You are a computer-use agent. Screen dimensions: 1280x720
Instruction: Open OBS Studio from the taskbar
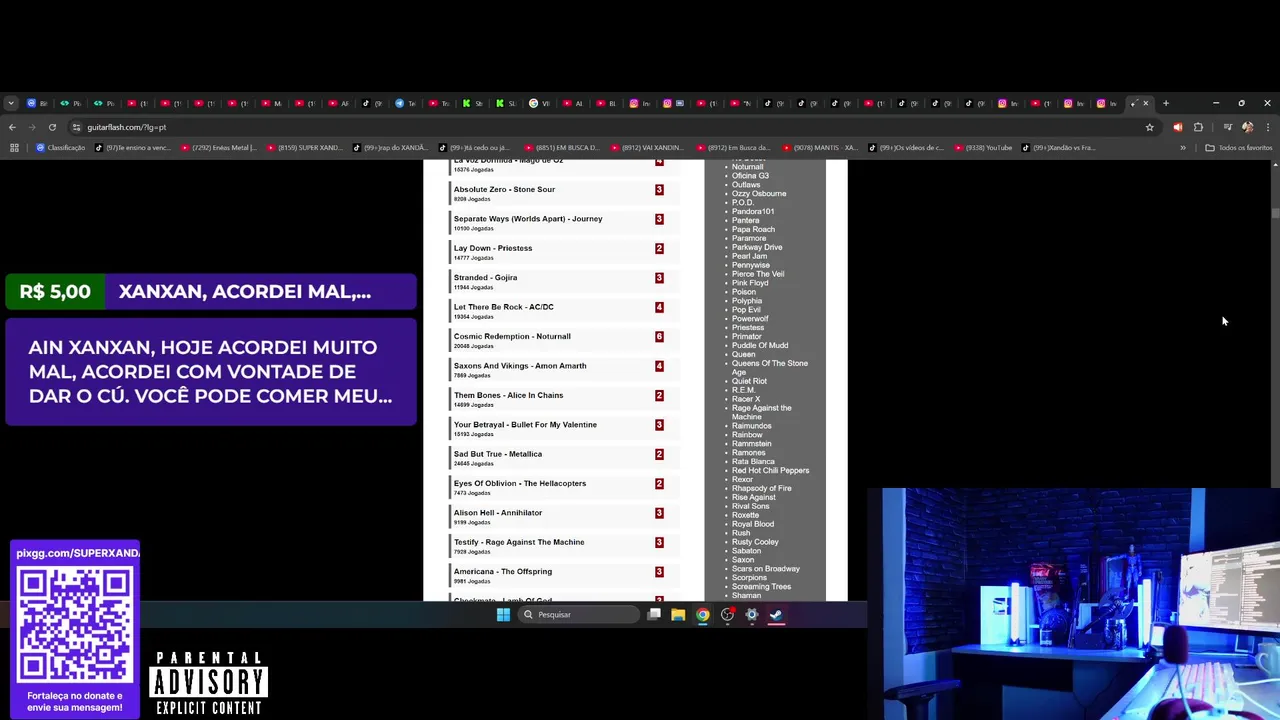pyautogui.click(x=727, y=615)
